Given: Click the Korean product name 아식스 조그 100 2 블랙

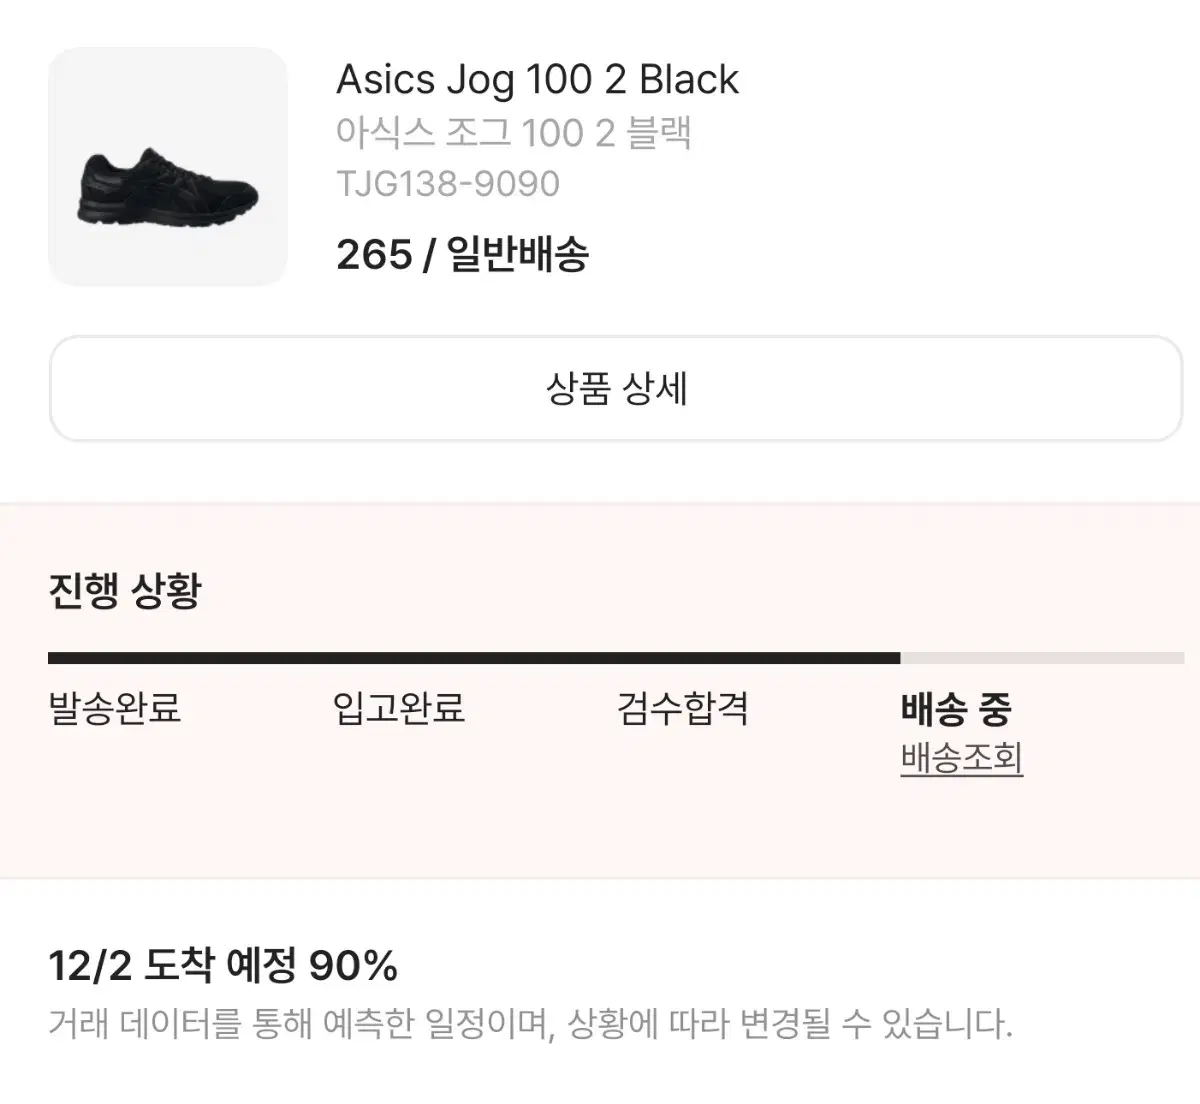Looking at the screenshot, I should [x=514, y=133].
